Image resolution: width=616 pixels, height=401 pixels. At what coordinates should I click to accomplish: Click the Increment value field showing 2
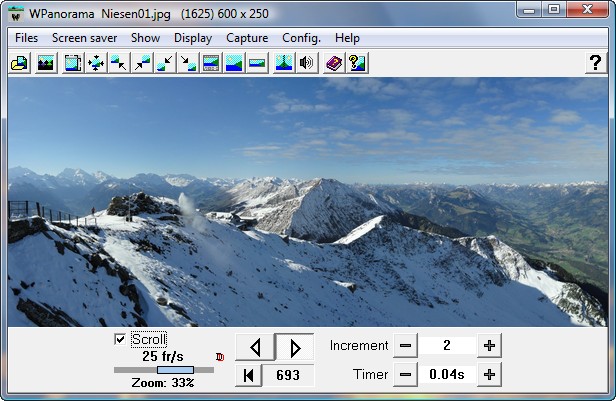point(447,346)
